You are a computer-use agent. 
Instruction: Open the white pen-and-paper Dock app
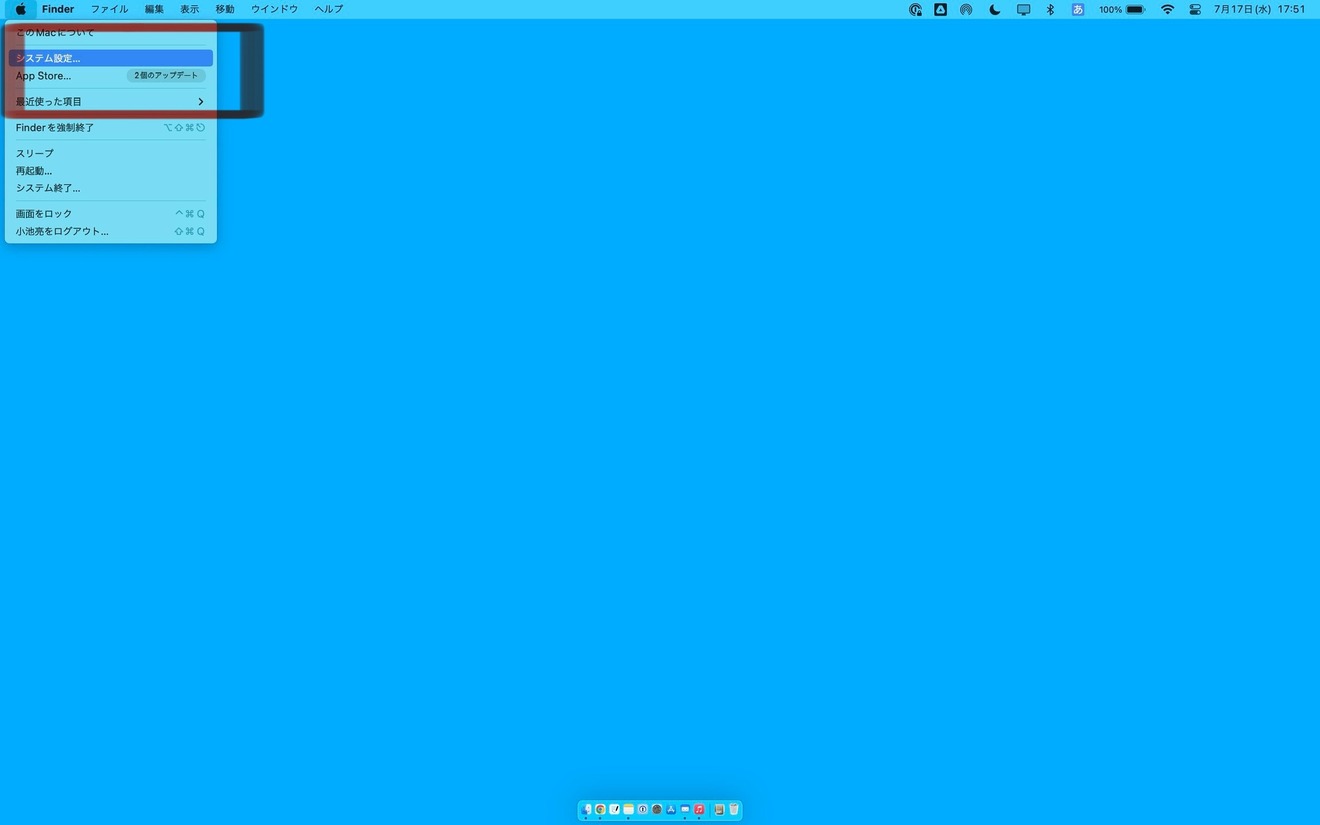614,809
